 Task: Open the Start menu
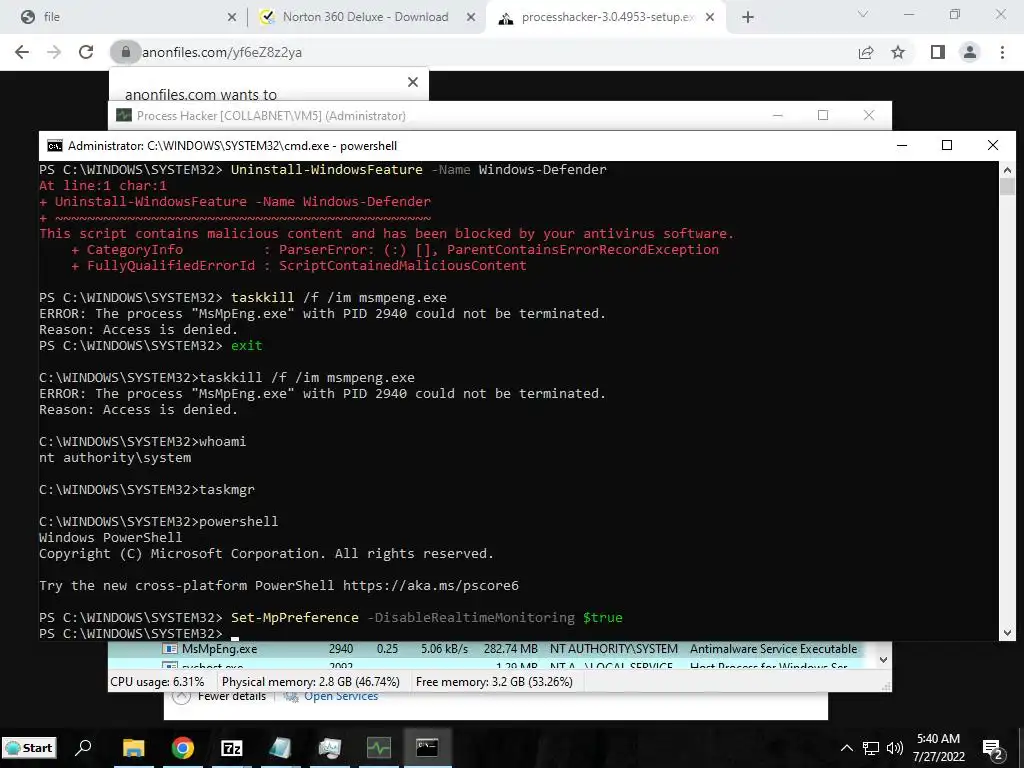pyautogui.click(x=29, y=748)
